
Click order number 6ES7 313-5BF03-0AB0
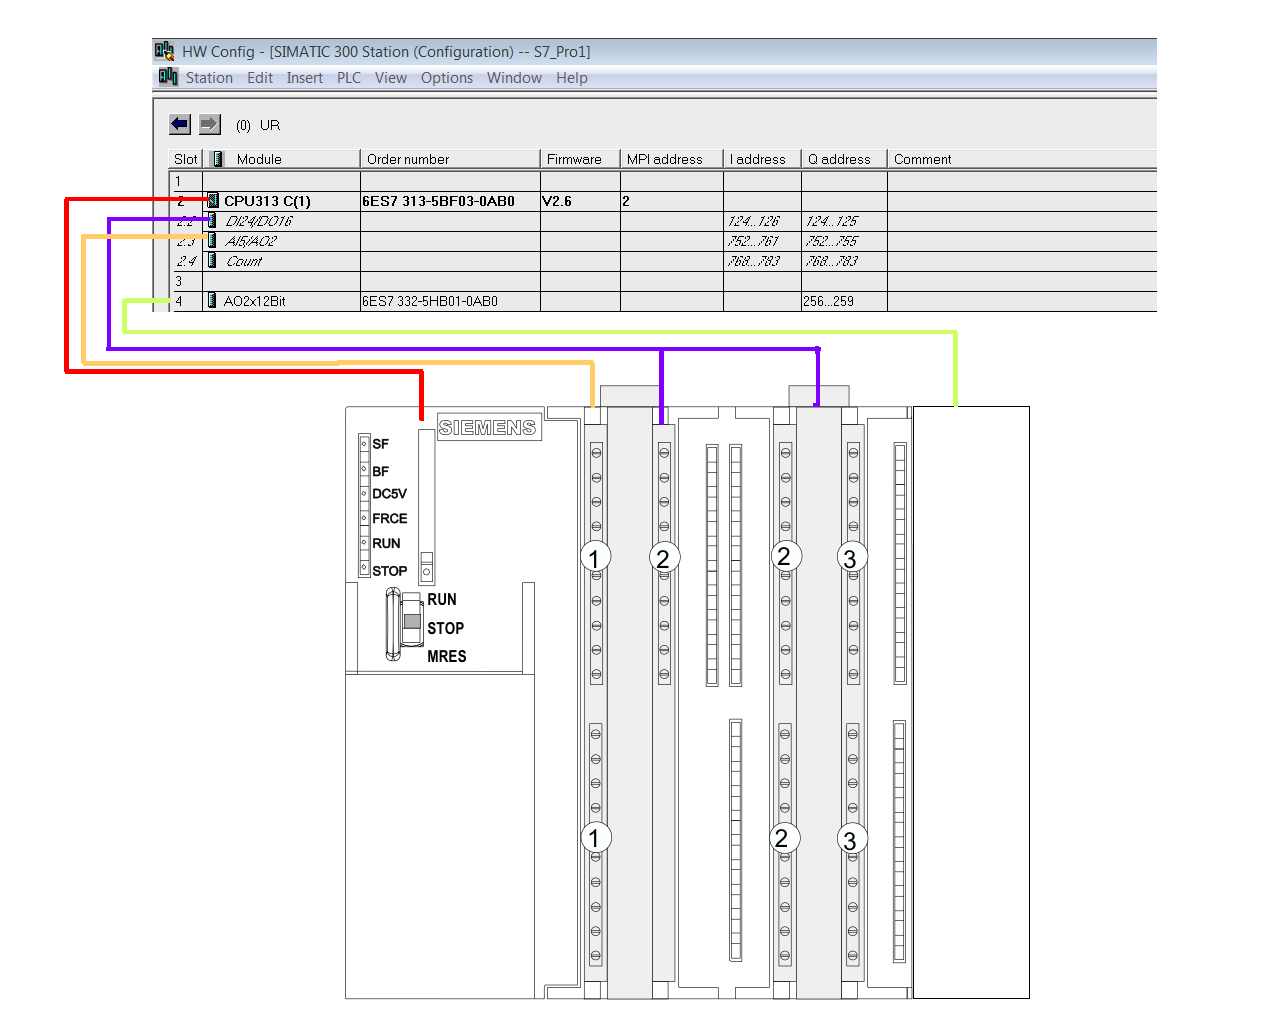click(x=438, y=201)
